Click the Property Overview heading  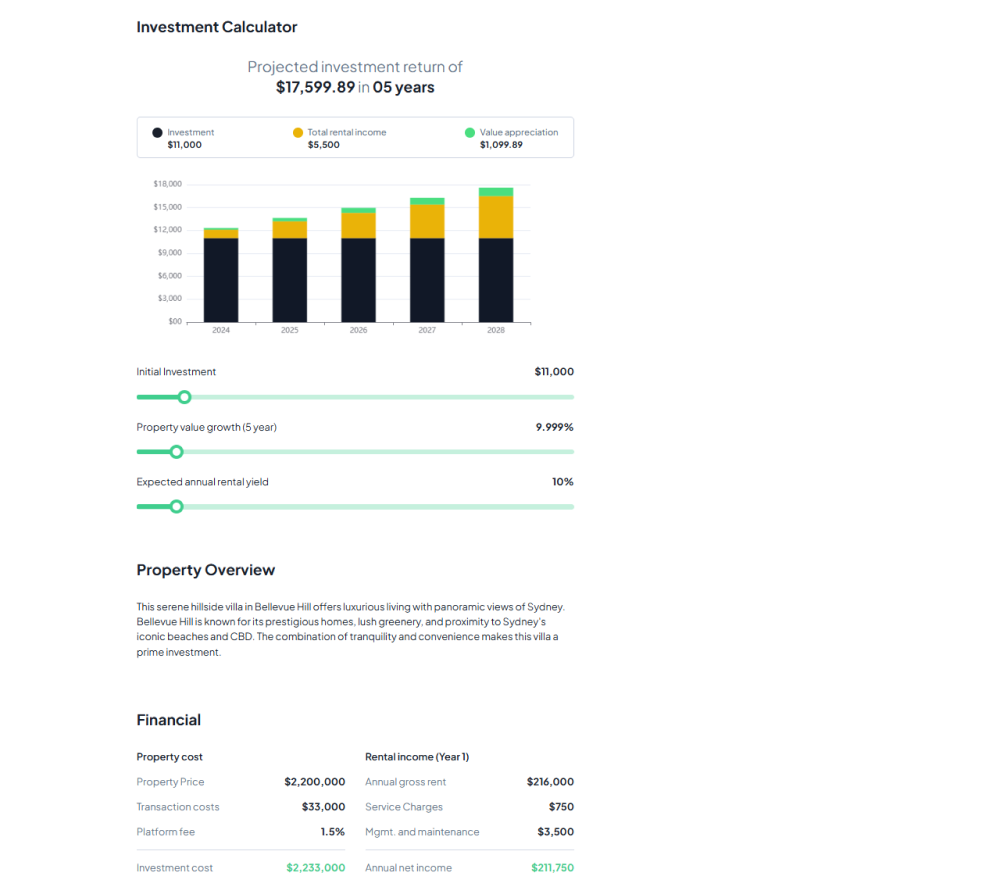pos(205,570)
